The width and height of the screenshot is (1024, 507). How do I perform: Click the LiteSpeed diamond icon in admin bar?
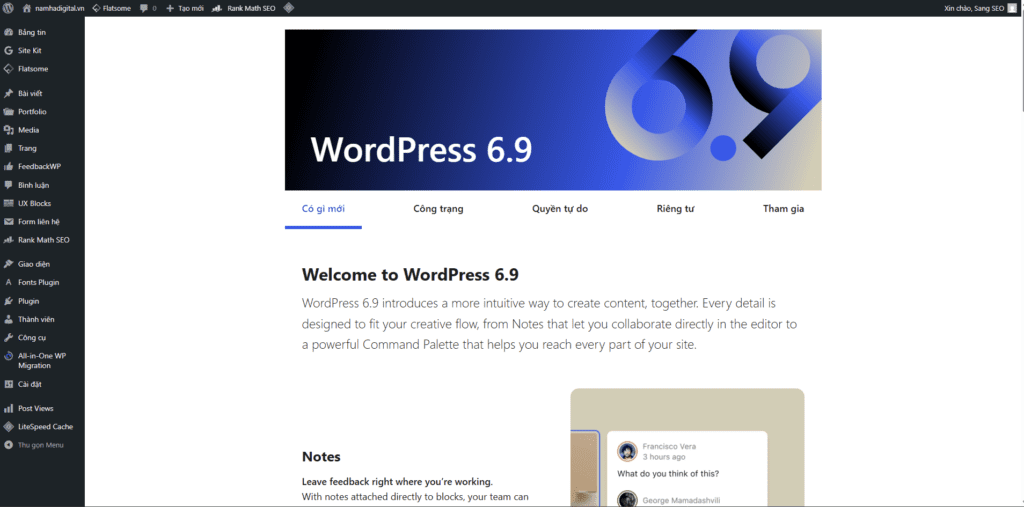[x=289, y=8]
